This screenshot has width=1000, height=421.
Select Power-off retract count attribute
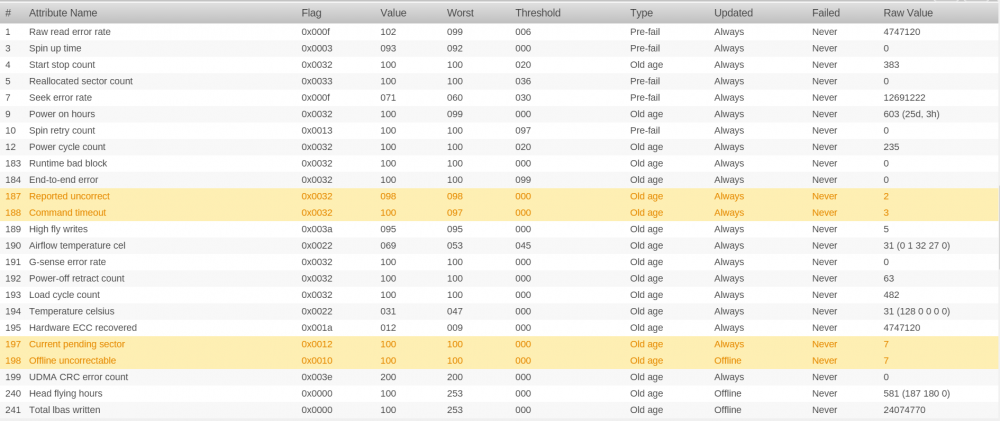tap(500, 279)
